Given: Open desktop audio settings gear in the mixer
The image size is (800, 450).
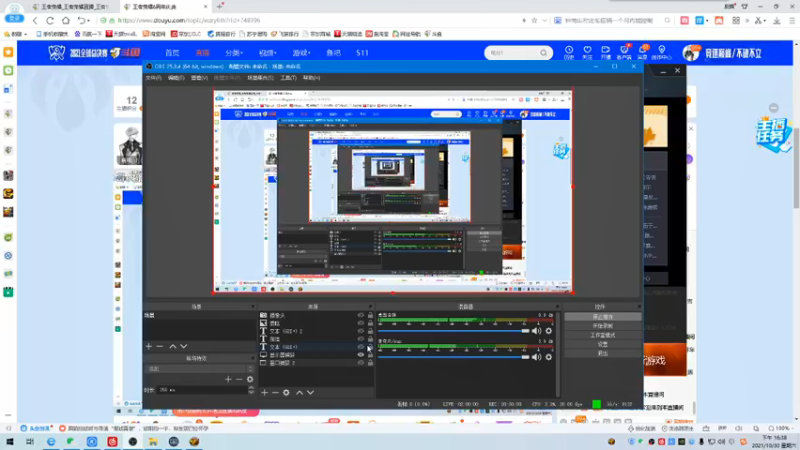Looking at the screenshot, I should pyautogui.click(x=548, y=331).
